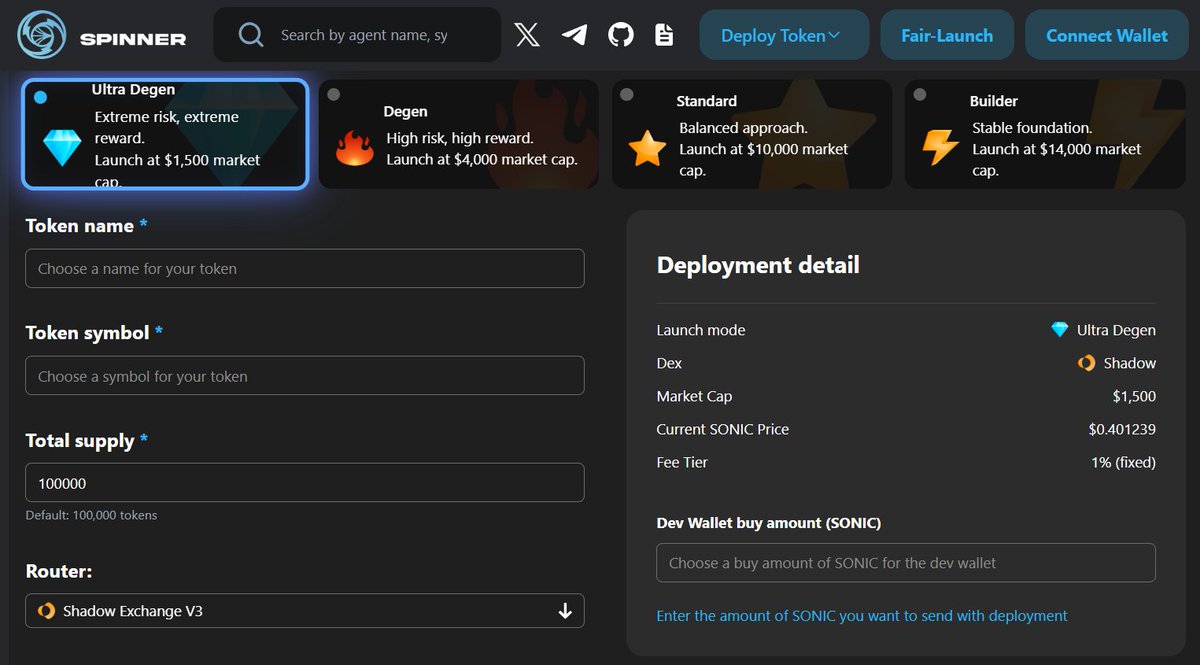Image resolution: width=1200 pixels, height=665 pixels.
Task: Select the Ultra Degen radio button
Action: pyautogui.click(x=40, y=97)
